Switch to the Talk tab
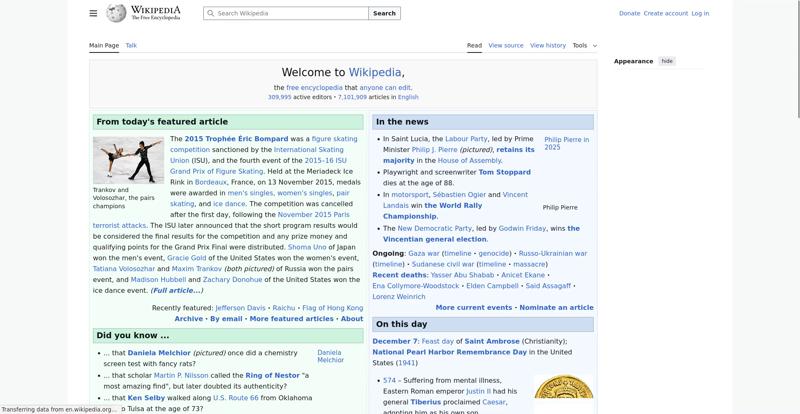The image size is (800, 414). (131, 45)
